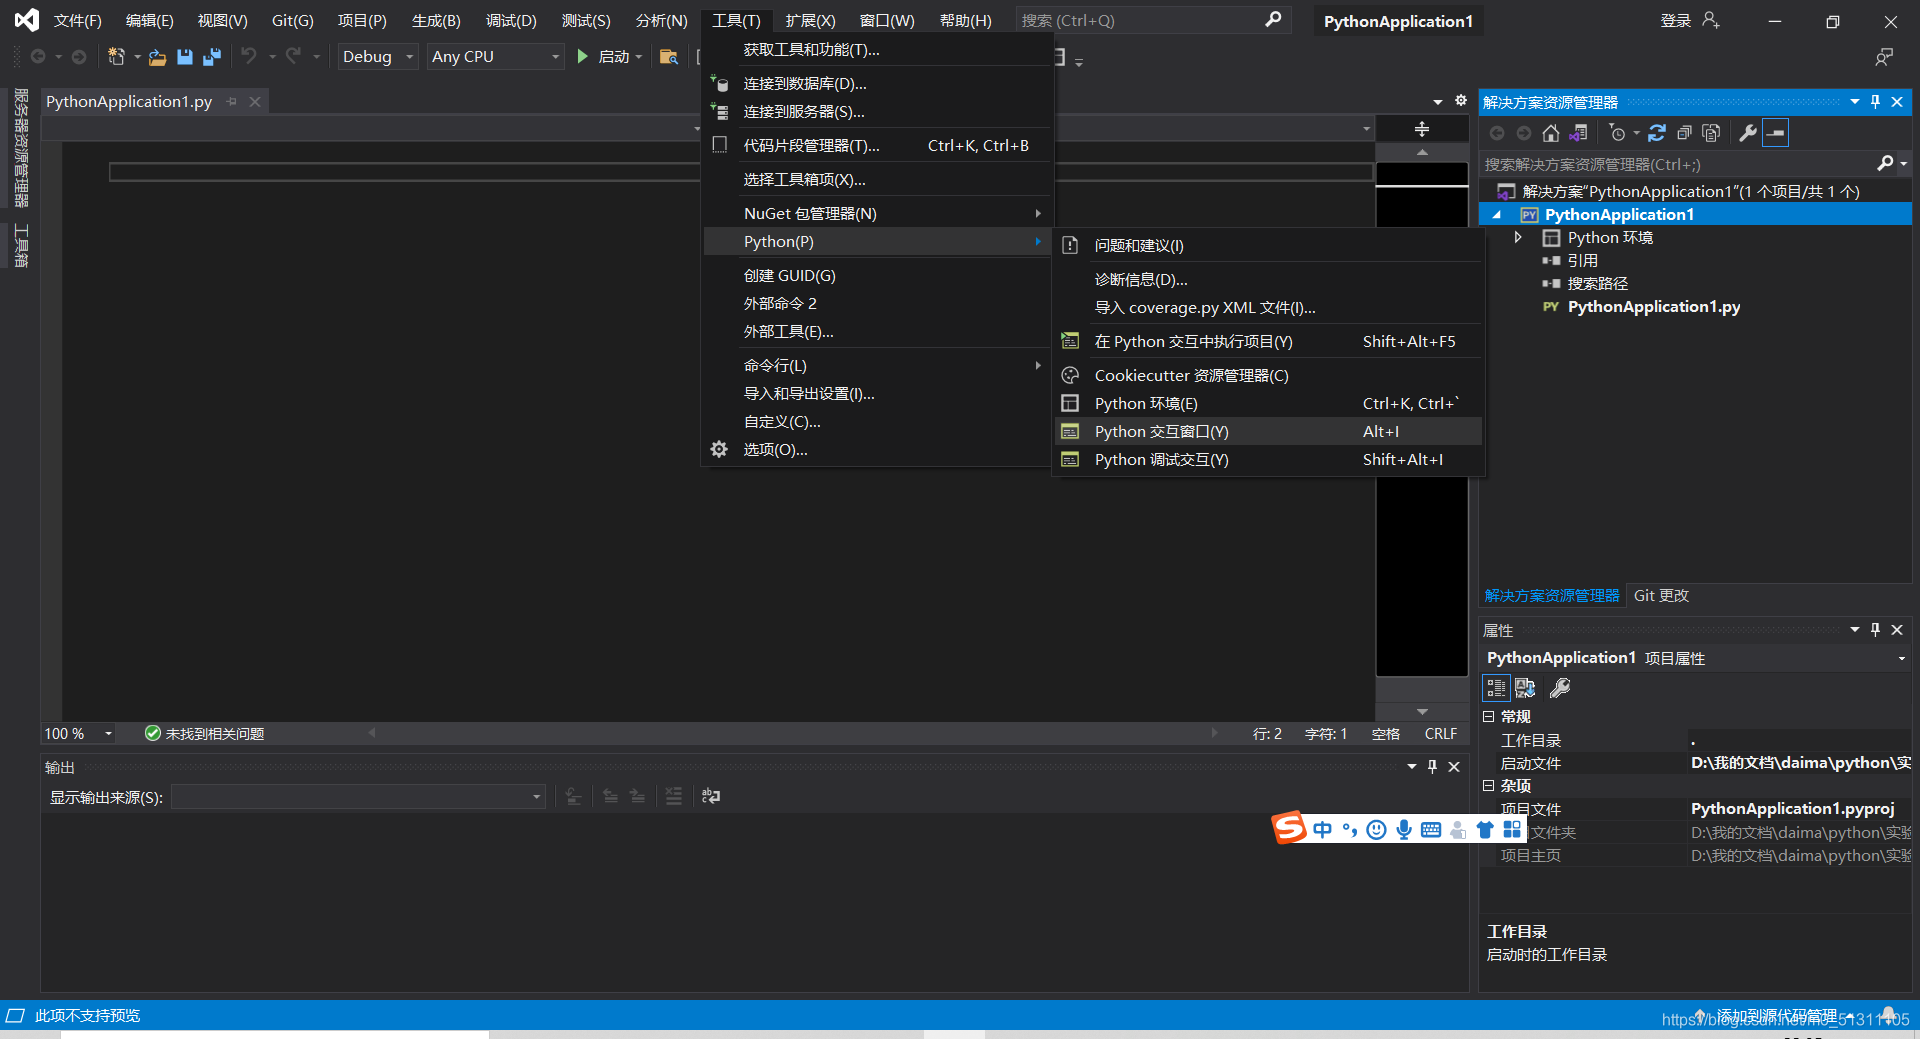
Task: Select the Start Debug green arrow
Action: coord(583,56)
